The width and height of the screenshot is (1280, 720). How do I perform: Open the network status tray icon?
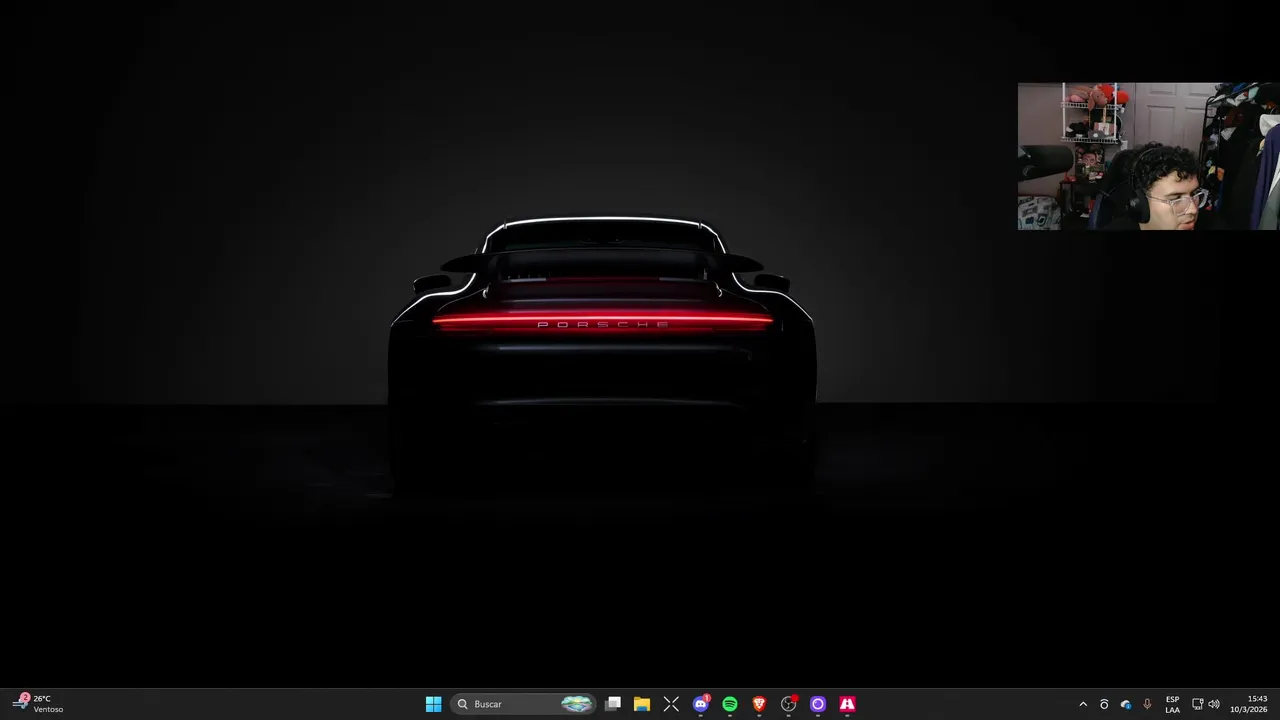[1198, 704]
